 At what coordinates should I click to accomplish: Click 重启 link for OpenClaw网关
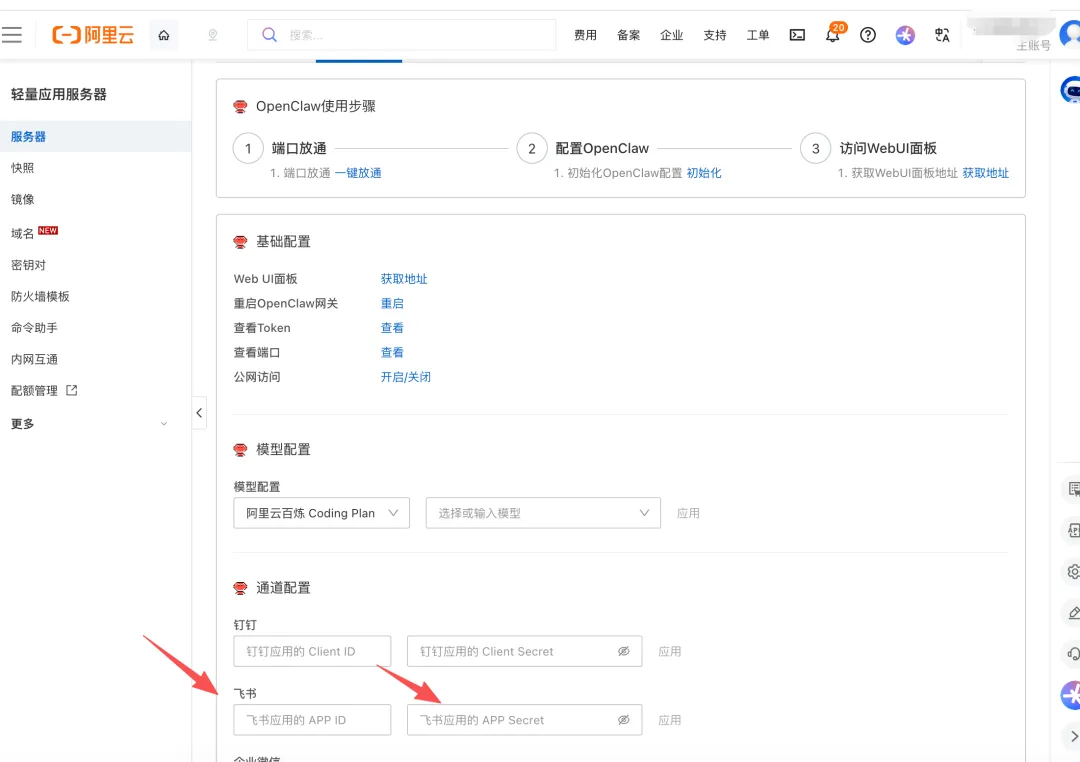pyautogui.click(x=393, y=303)
